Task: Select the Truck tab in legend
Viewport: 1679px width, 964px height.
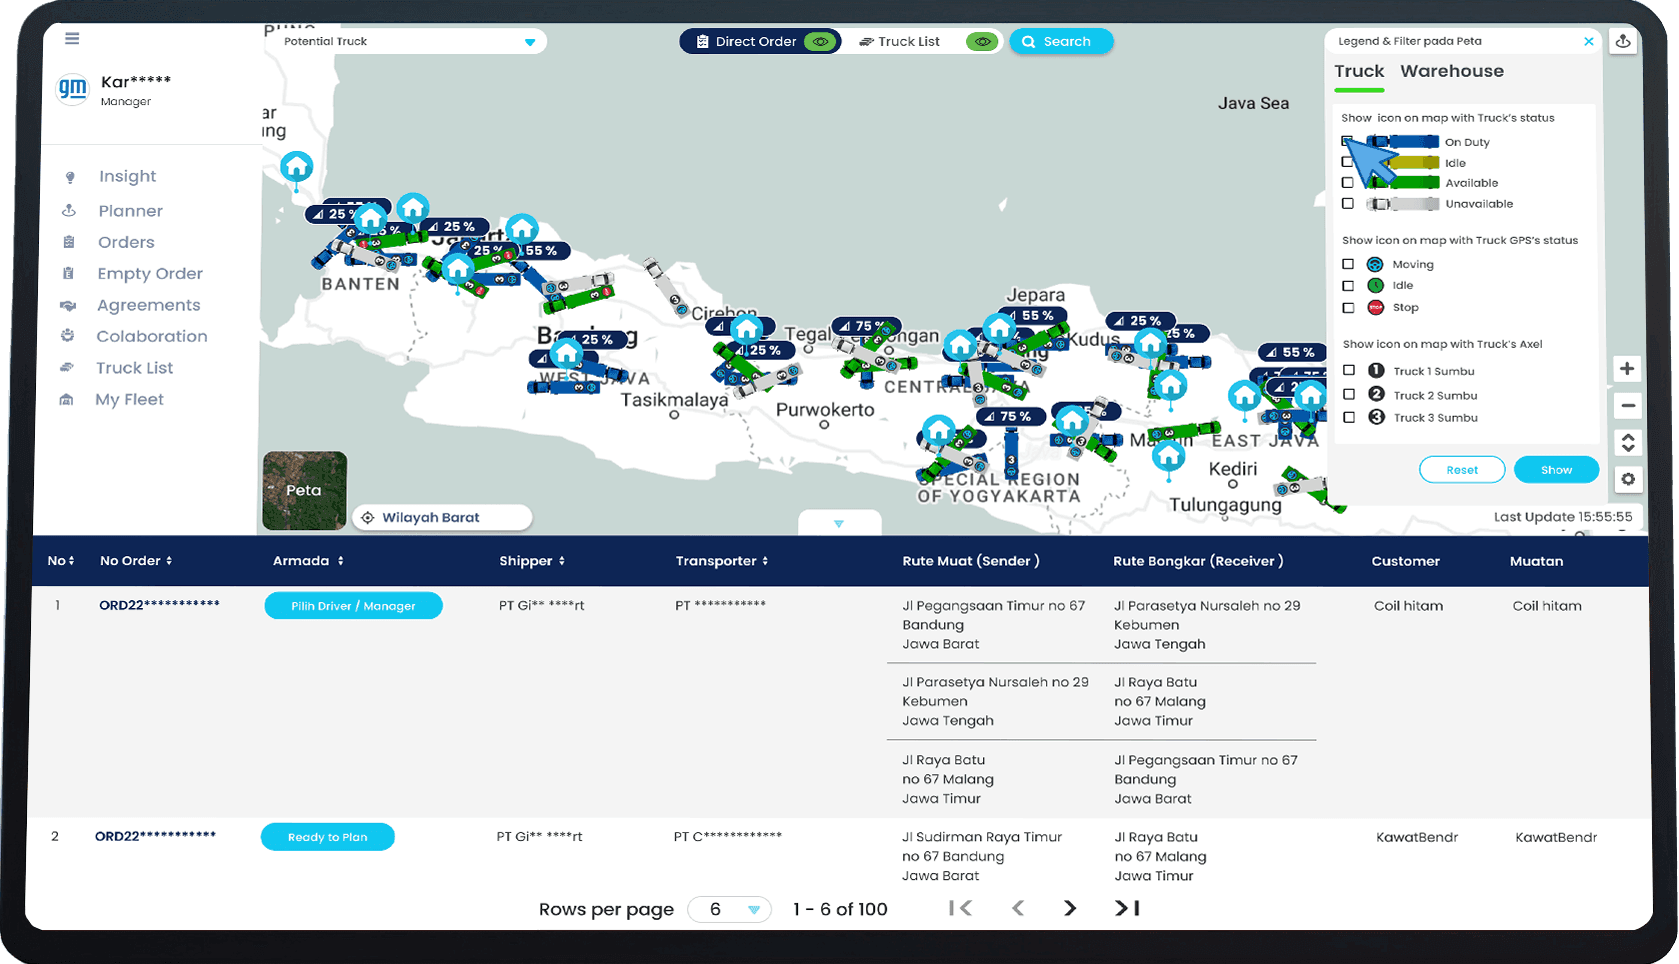Action: pos(1359,71)
